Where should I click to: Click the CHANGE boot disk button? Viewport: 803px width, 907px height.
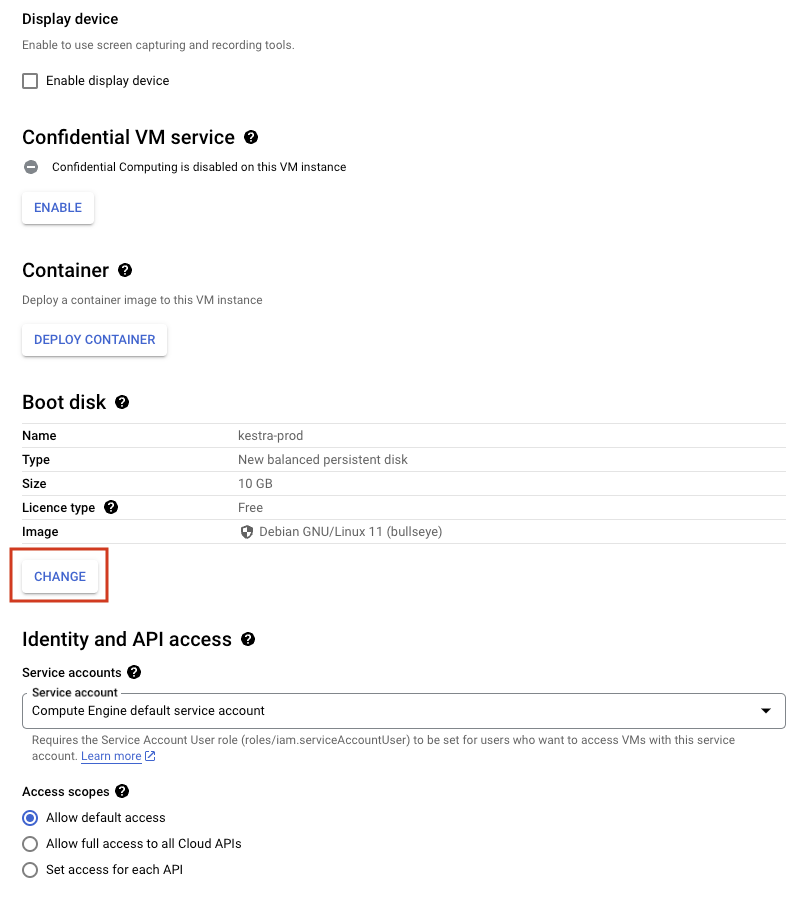click(x=60, y=577)
